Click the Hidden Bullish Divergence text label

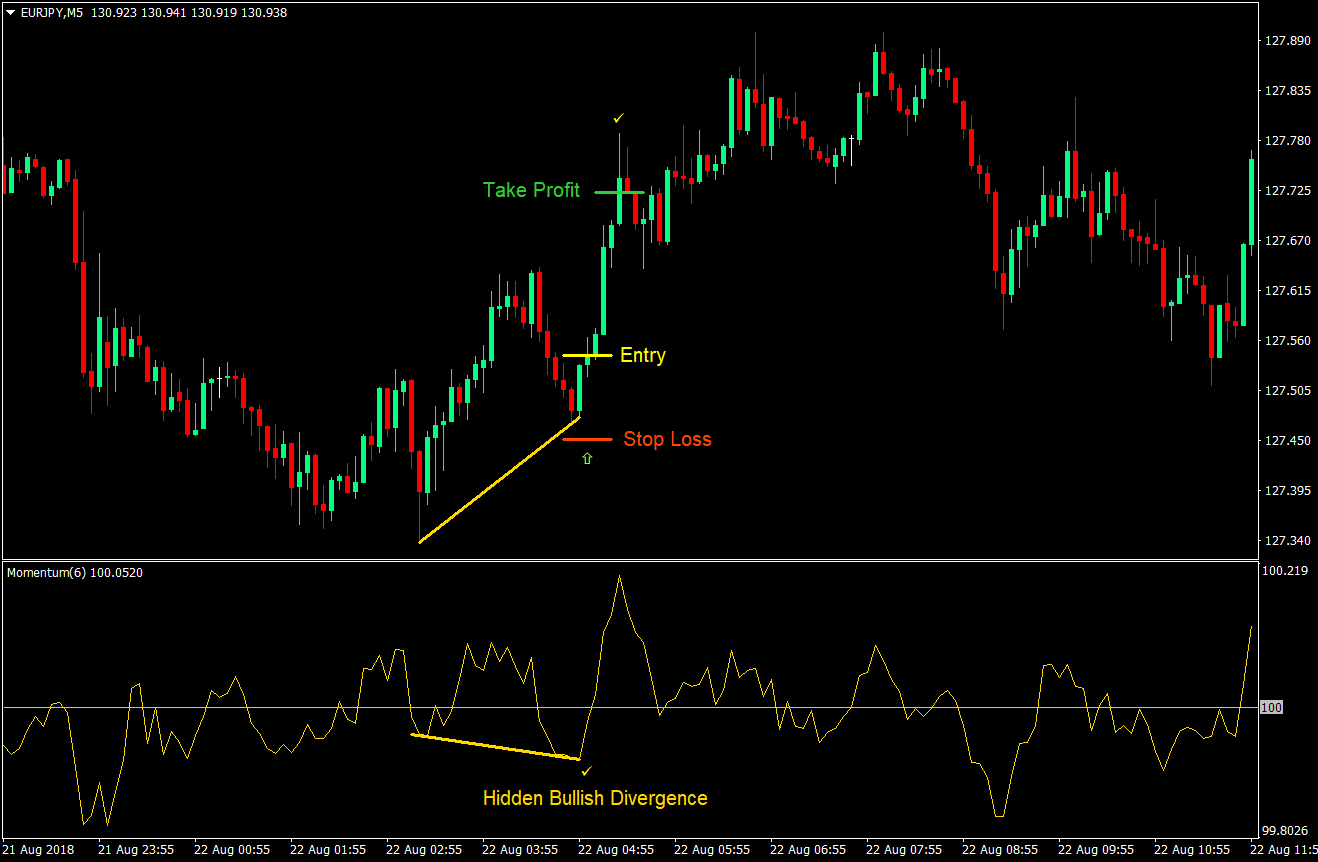(594, 798)
